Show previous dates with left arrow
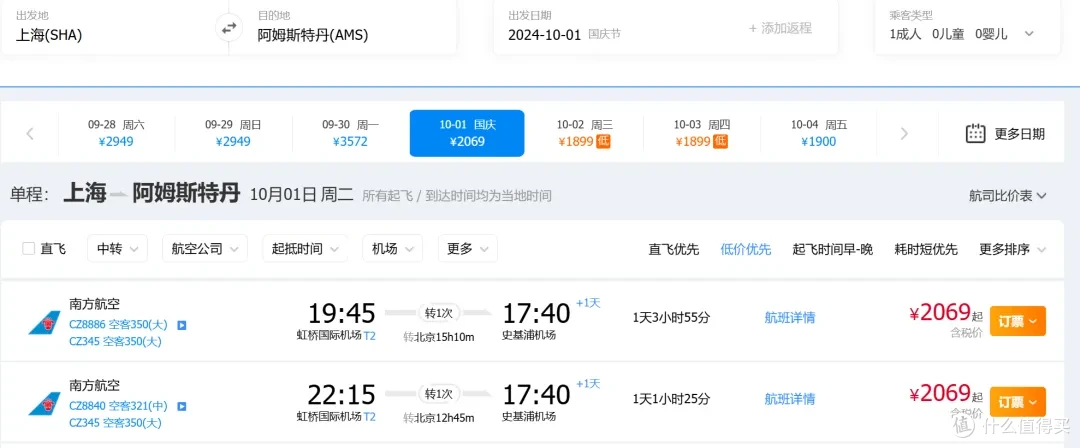This screenshot has width=1080, height=448. point(30,134)
